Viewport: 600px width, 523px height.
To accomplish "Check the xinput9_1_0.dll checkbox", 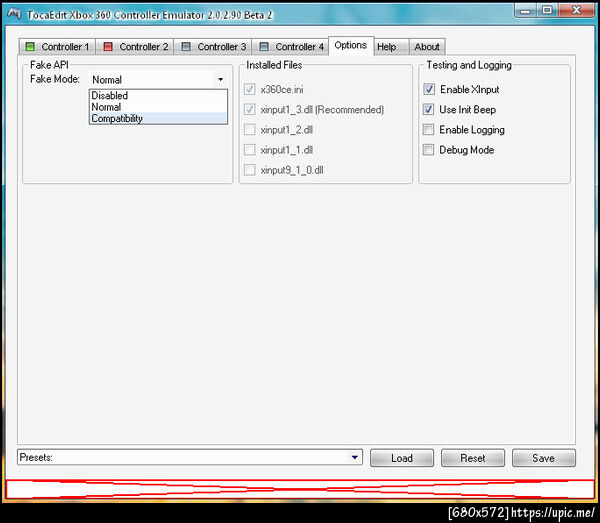I will click(249, 170).
